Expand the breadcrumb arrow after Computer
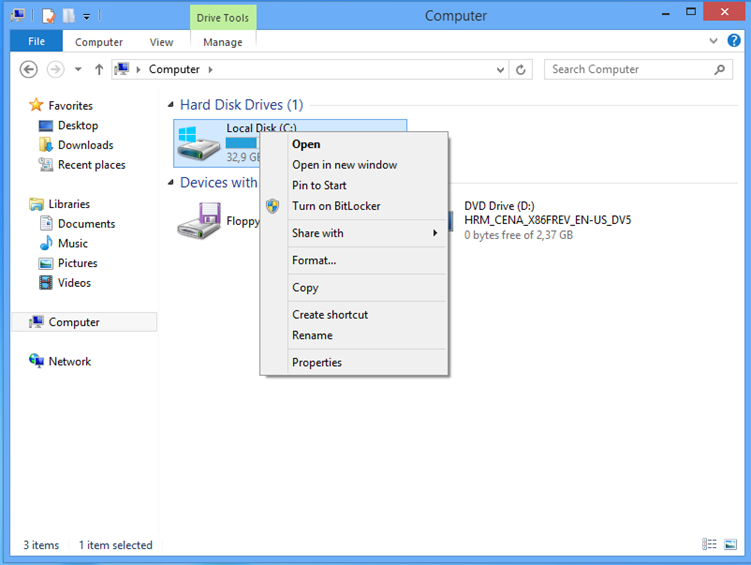This screenshot has width=751, height=565. (x=210, y=70)
